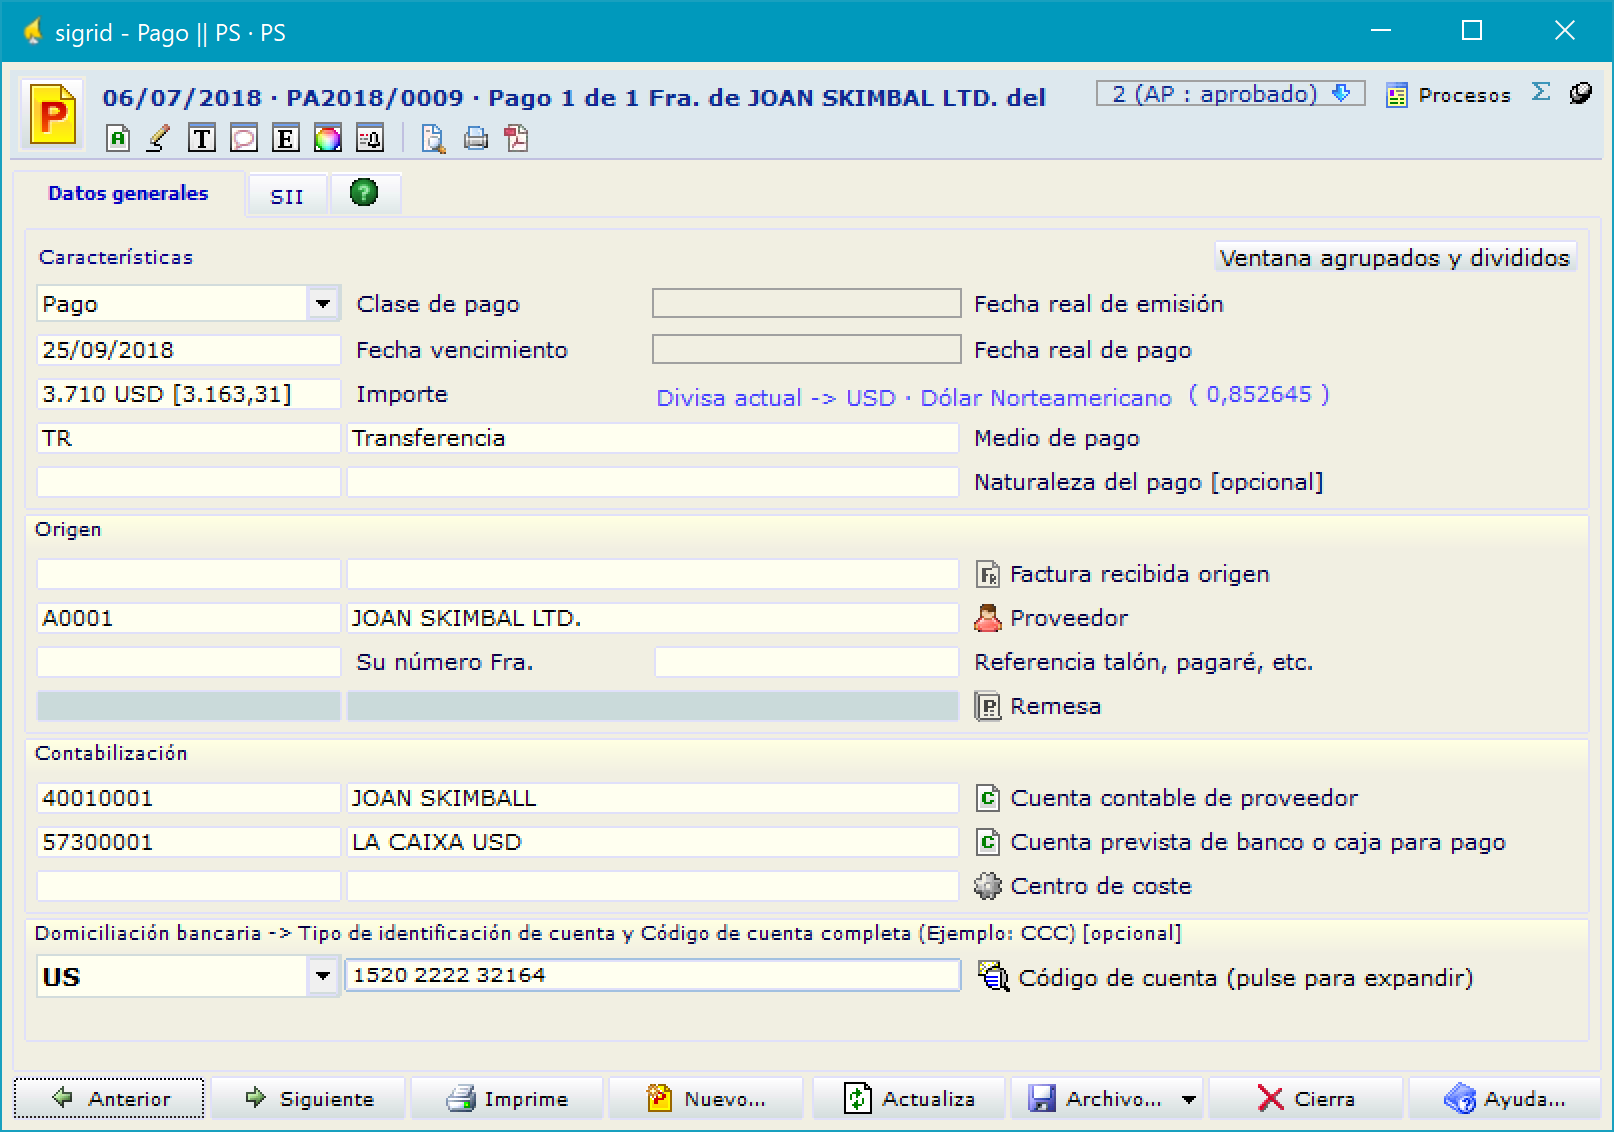
Task: Maximize the sigrid Pago window
Action: click(1472, 31)
